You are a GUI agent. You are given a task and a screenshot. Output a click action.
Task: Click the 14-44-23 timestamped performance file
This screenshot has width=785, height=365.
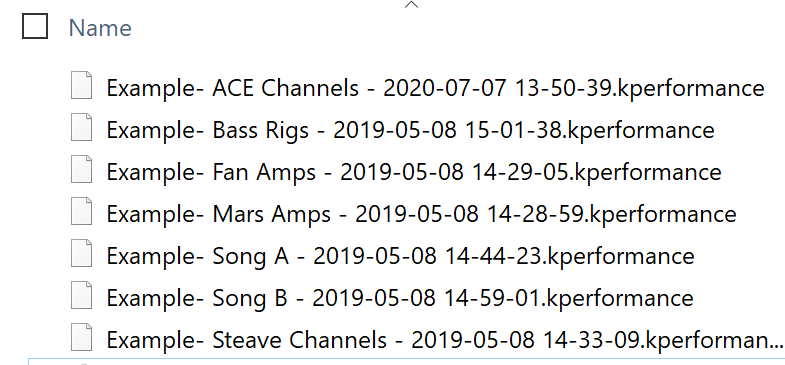click(401, 257)
